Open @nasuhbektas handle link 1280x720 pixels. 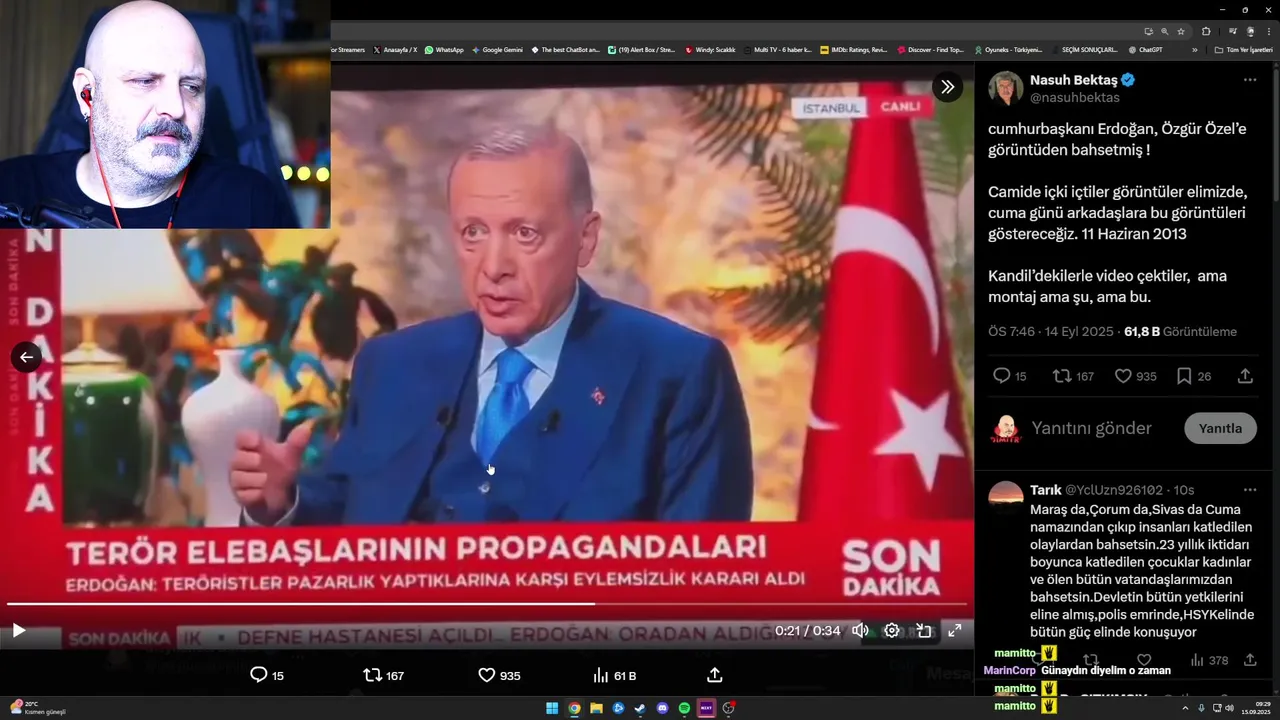click(x=1075, y=98)
